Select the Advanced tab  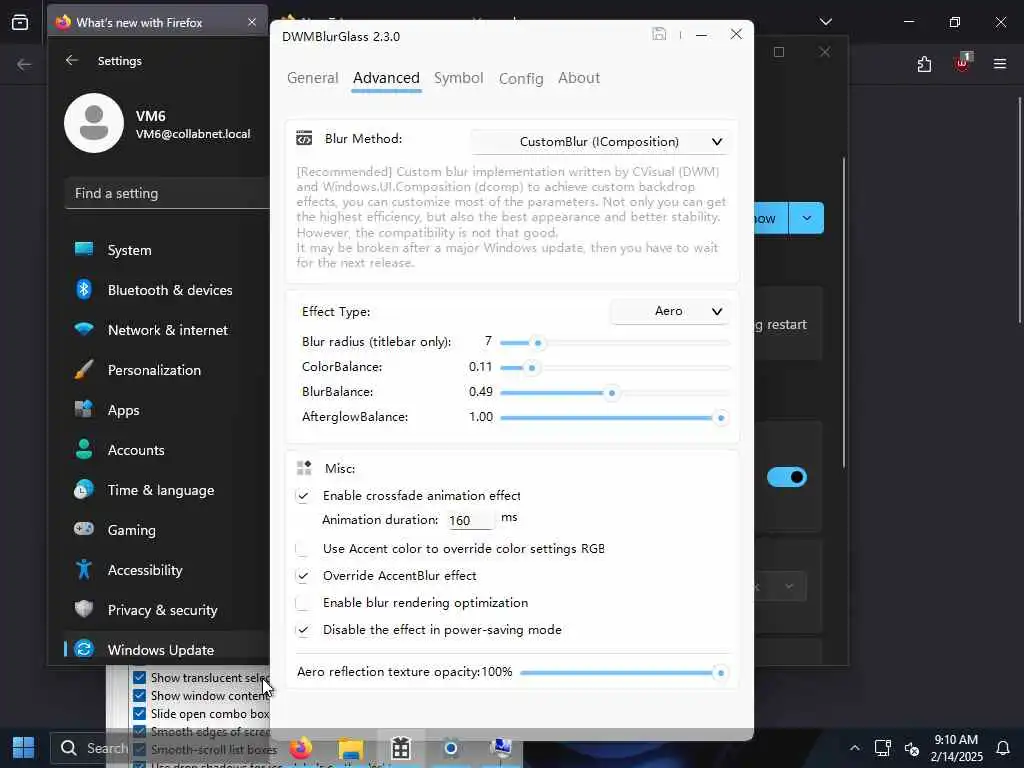coord(386,78)
